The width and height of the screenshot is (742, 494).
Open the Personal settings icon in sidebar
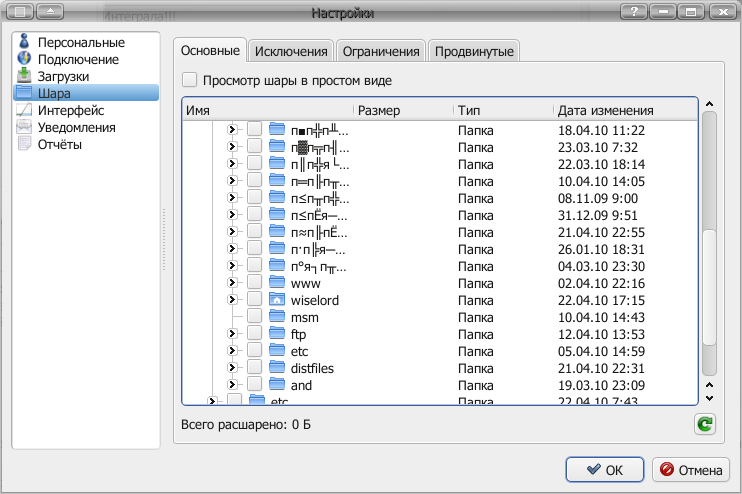click(x=24, y=43)
